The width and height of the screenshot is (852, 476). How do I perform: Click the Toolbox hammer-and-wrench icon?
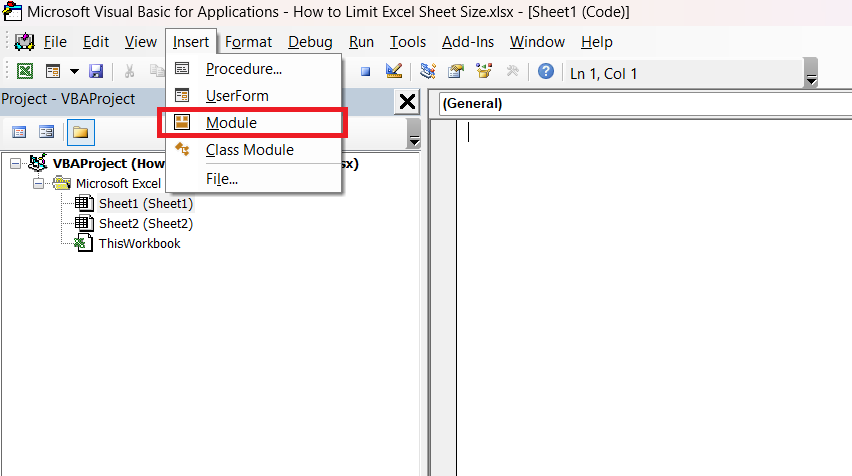(512, 71)
